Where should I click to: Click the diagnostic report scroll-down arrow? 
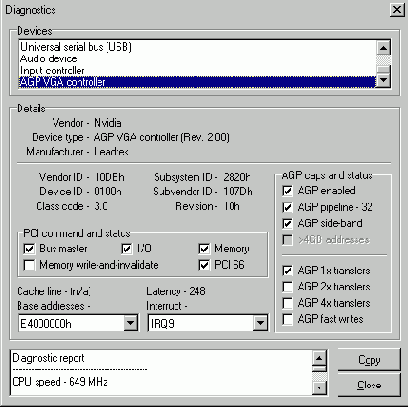[x=319, y=387]
